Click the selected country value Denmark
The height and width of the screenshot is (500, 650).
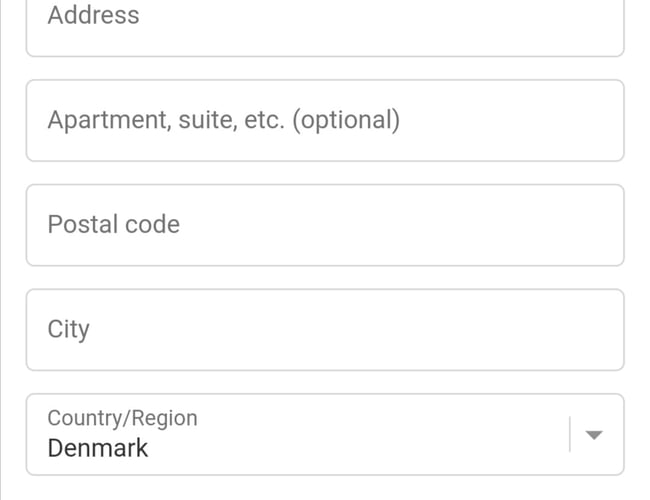click(x=98, y=448)
